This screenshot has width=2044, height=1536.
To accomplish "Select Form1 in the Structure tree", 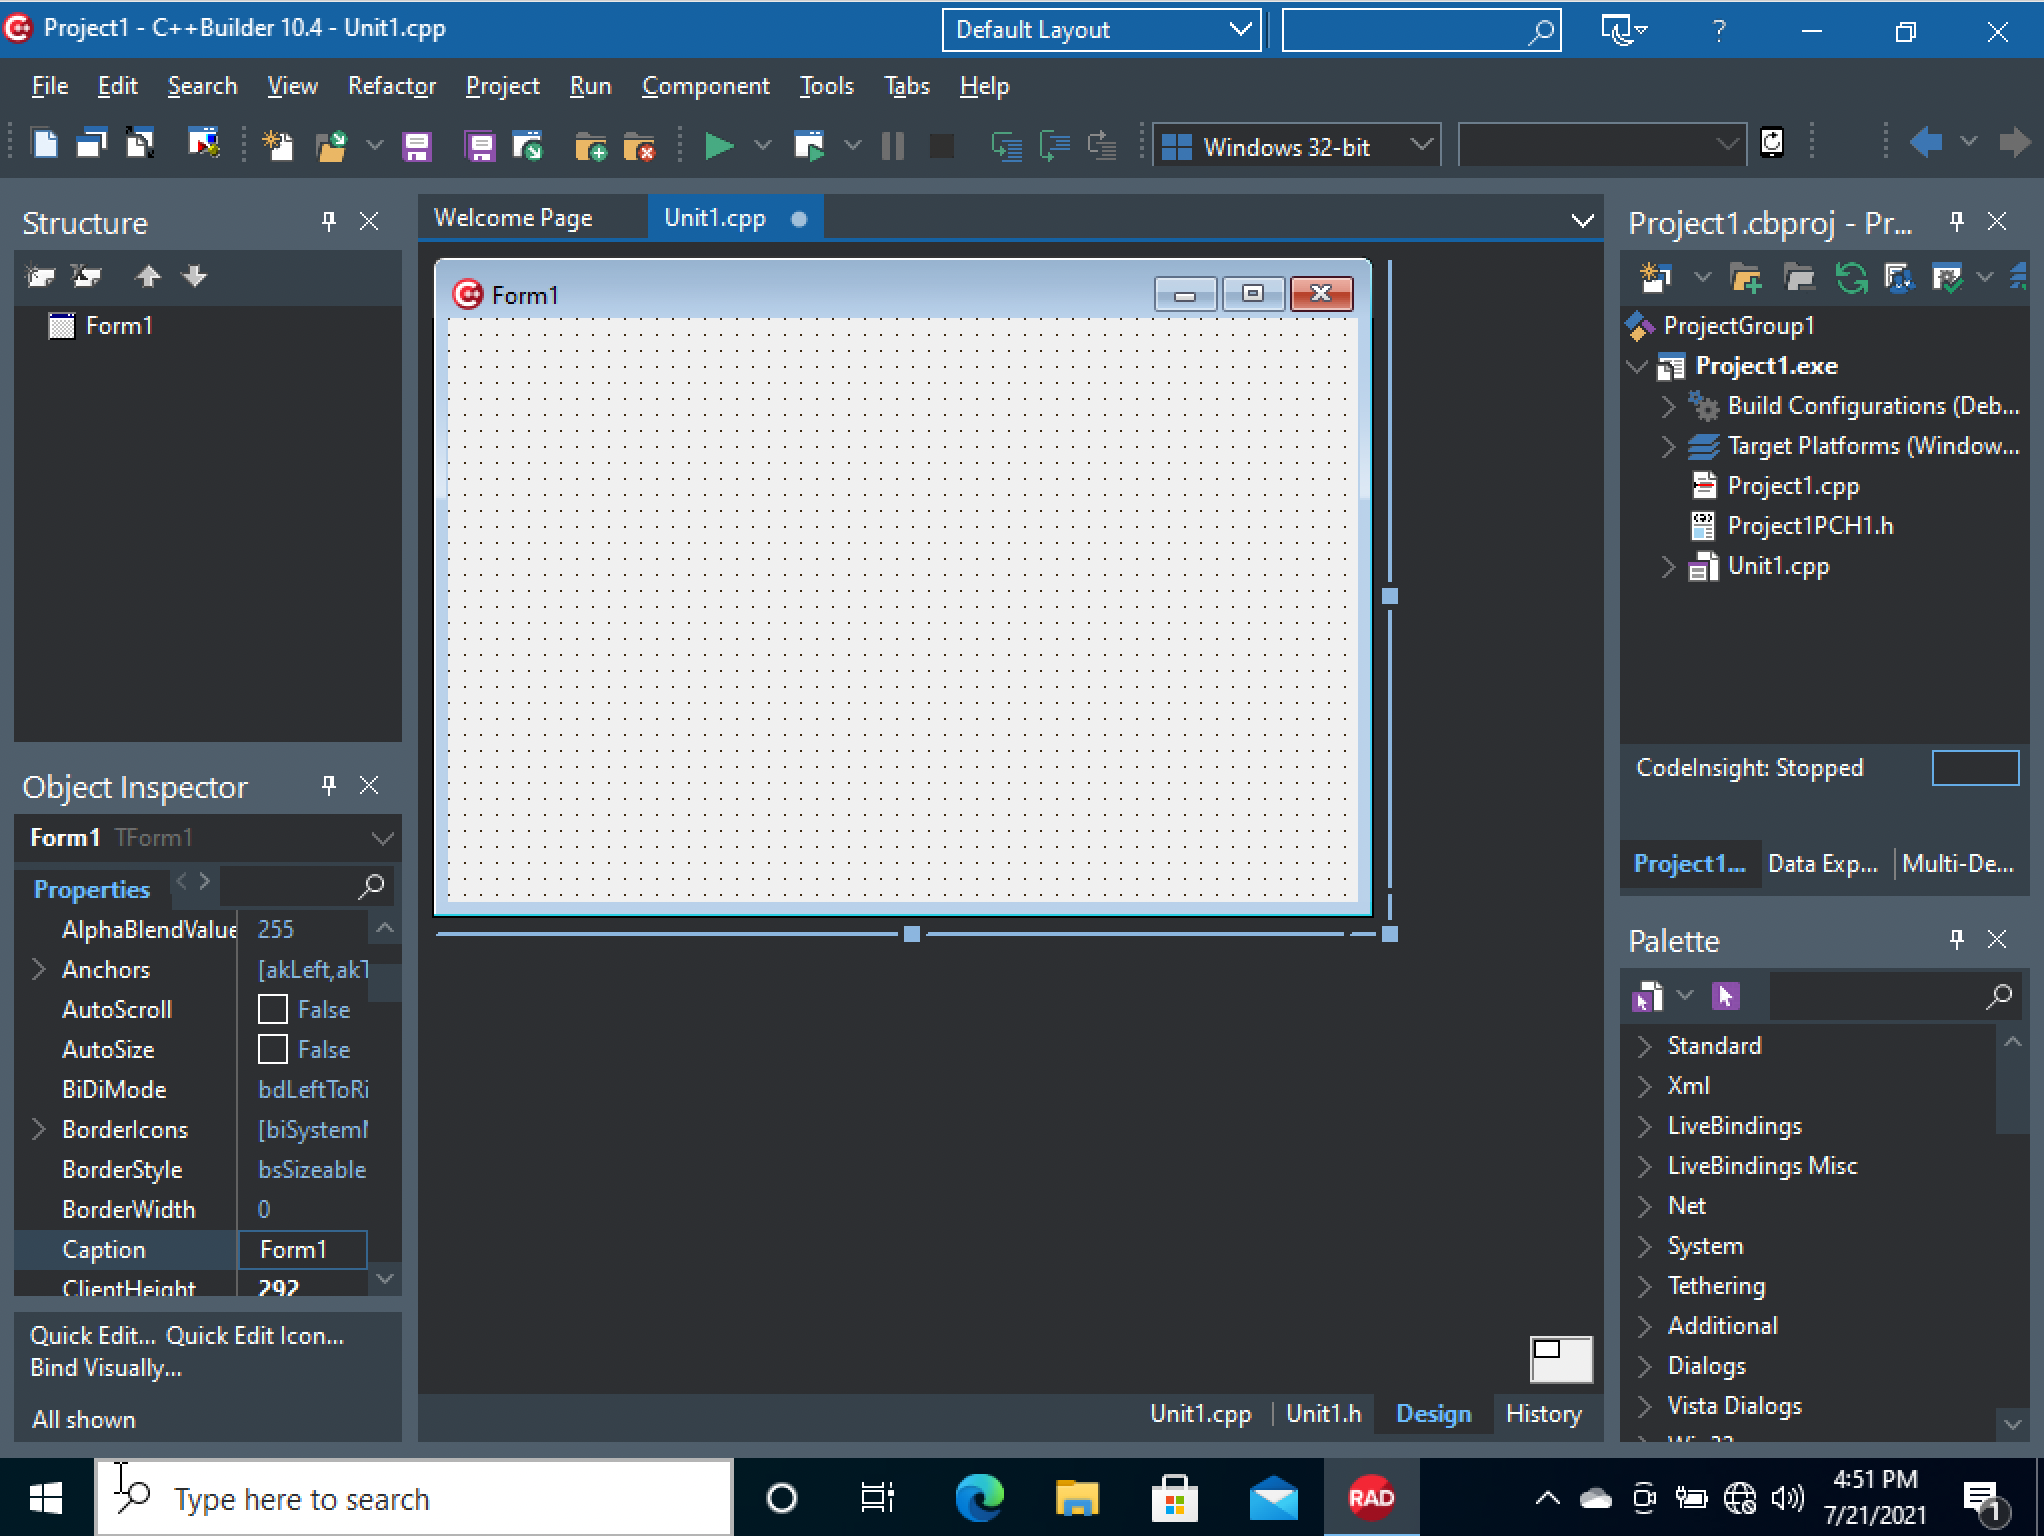I will (x=118, y=326).
